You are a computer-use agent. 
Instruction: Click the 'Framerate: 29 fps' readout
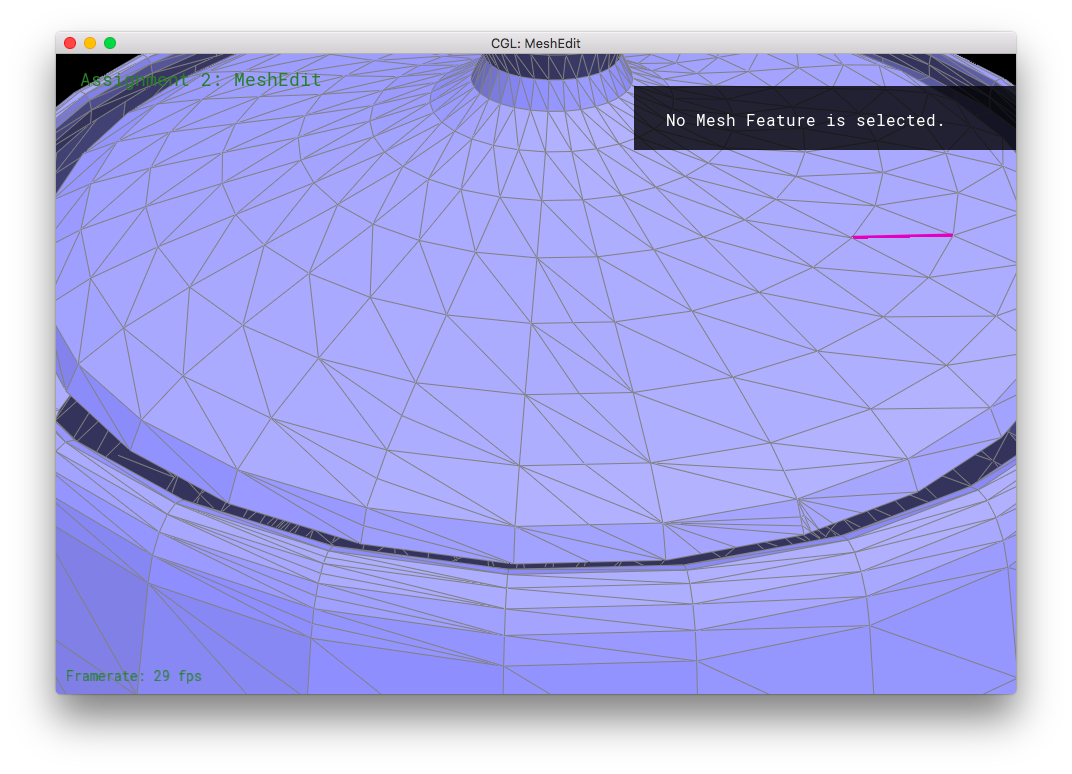pyautogui.click(x=134, y=676)
